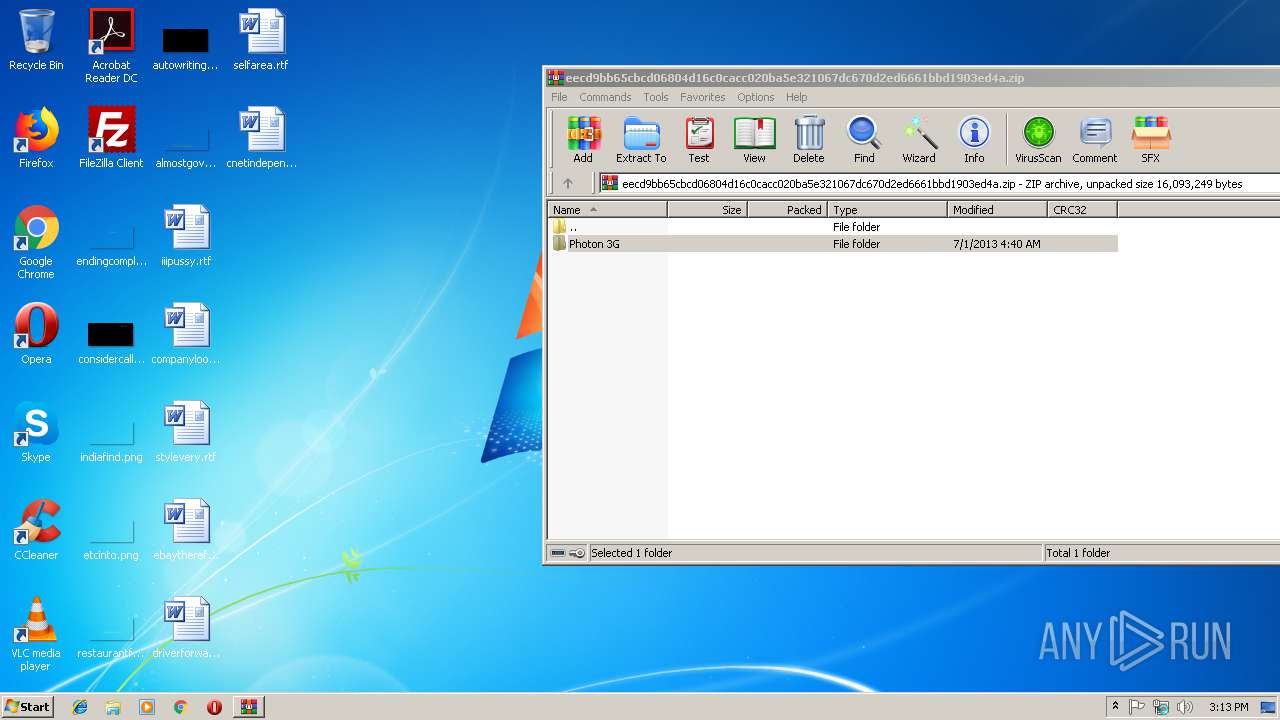Screen dimensions: 1280x720
Task: Select the selfarea.rtf desktop file
Action: pos(261,41)
